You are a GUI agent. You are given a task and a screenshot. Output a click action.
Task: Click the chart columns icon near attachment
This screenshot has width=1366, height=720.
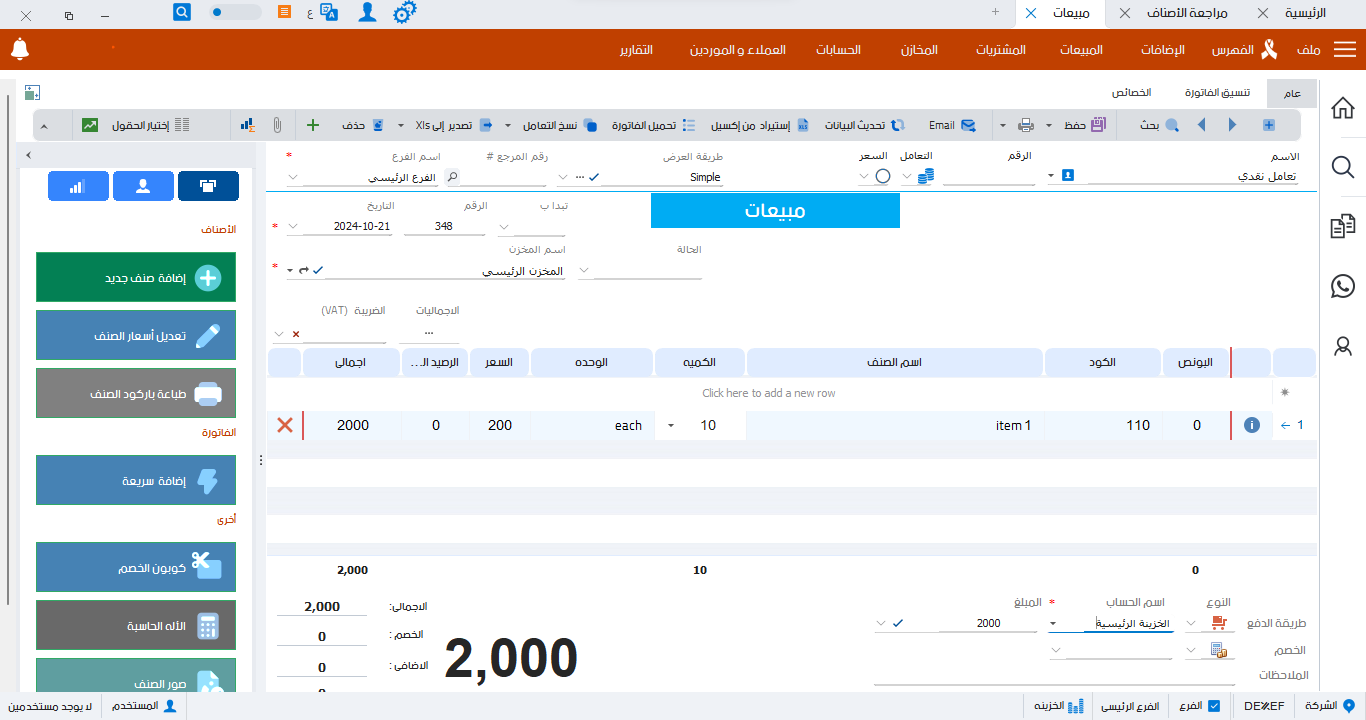(247, 125)
